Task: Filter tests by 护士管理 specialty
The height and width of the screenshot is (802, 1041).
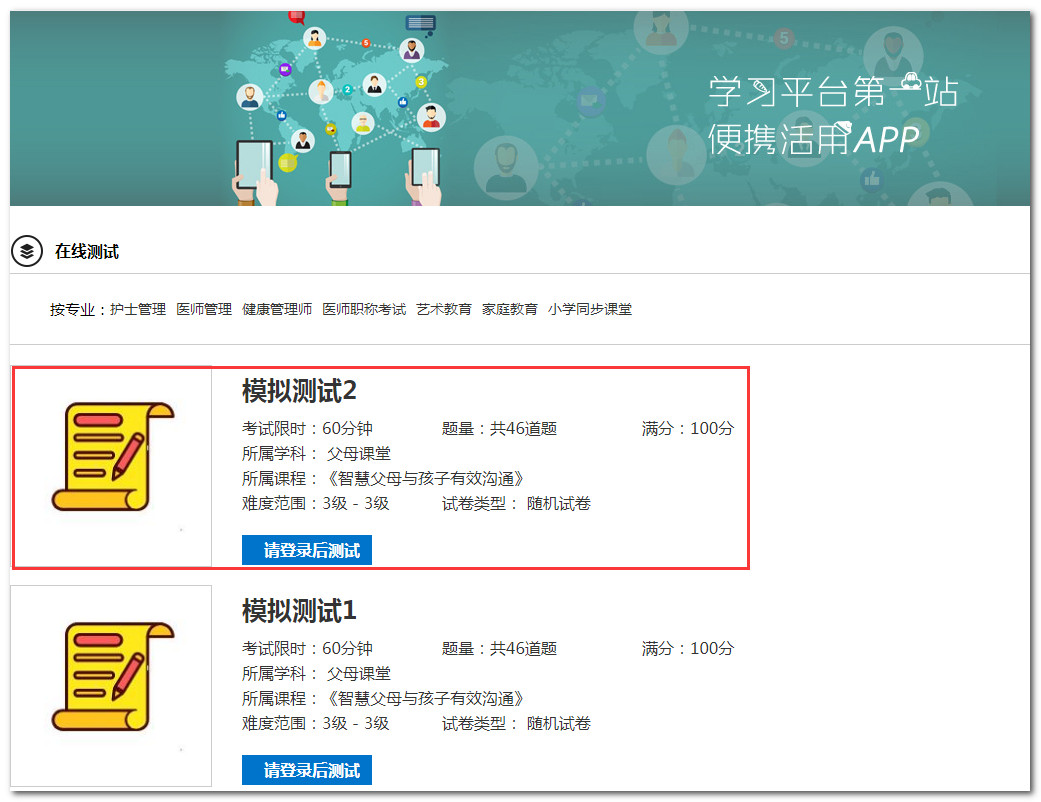Action: tap(138, 310)
